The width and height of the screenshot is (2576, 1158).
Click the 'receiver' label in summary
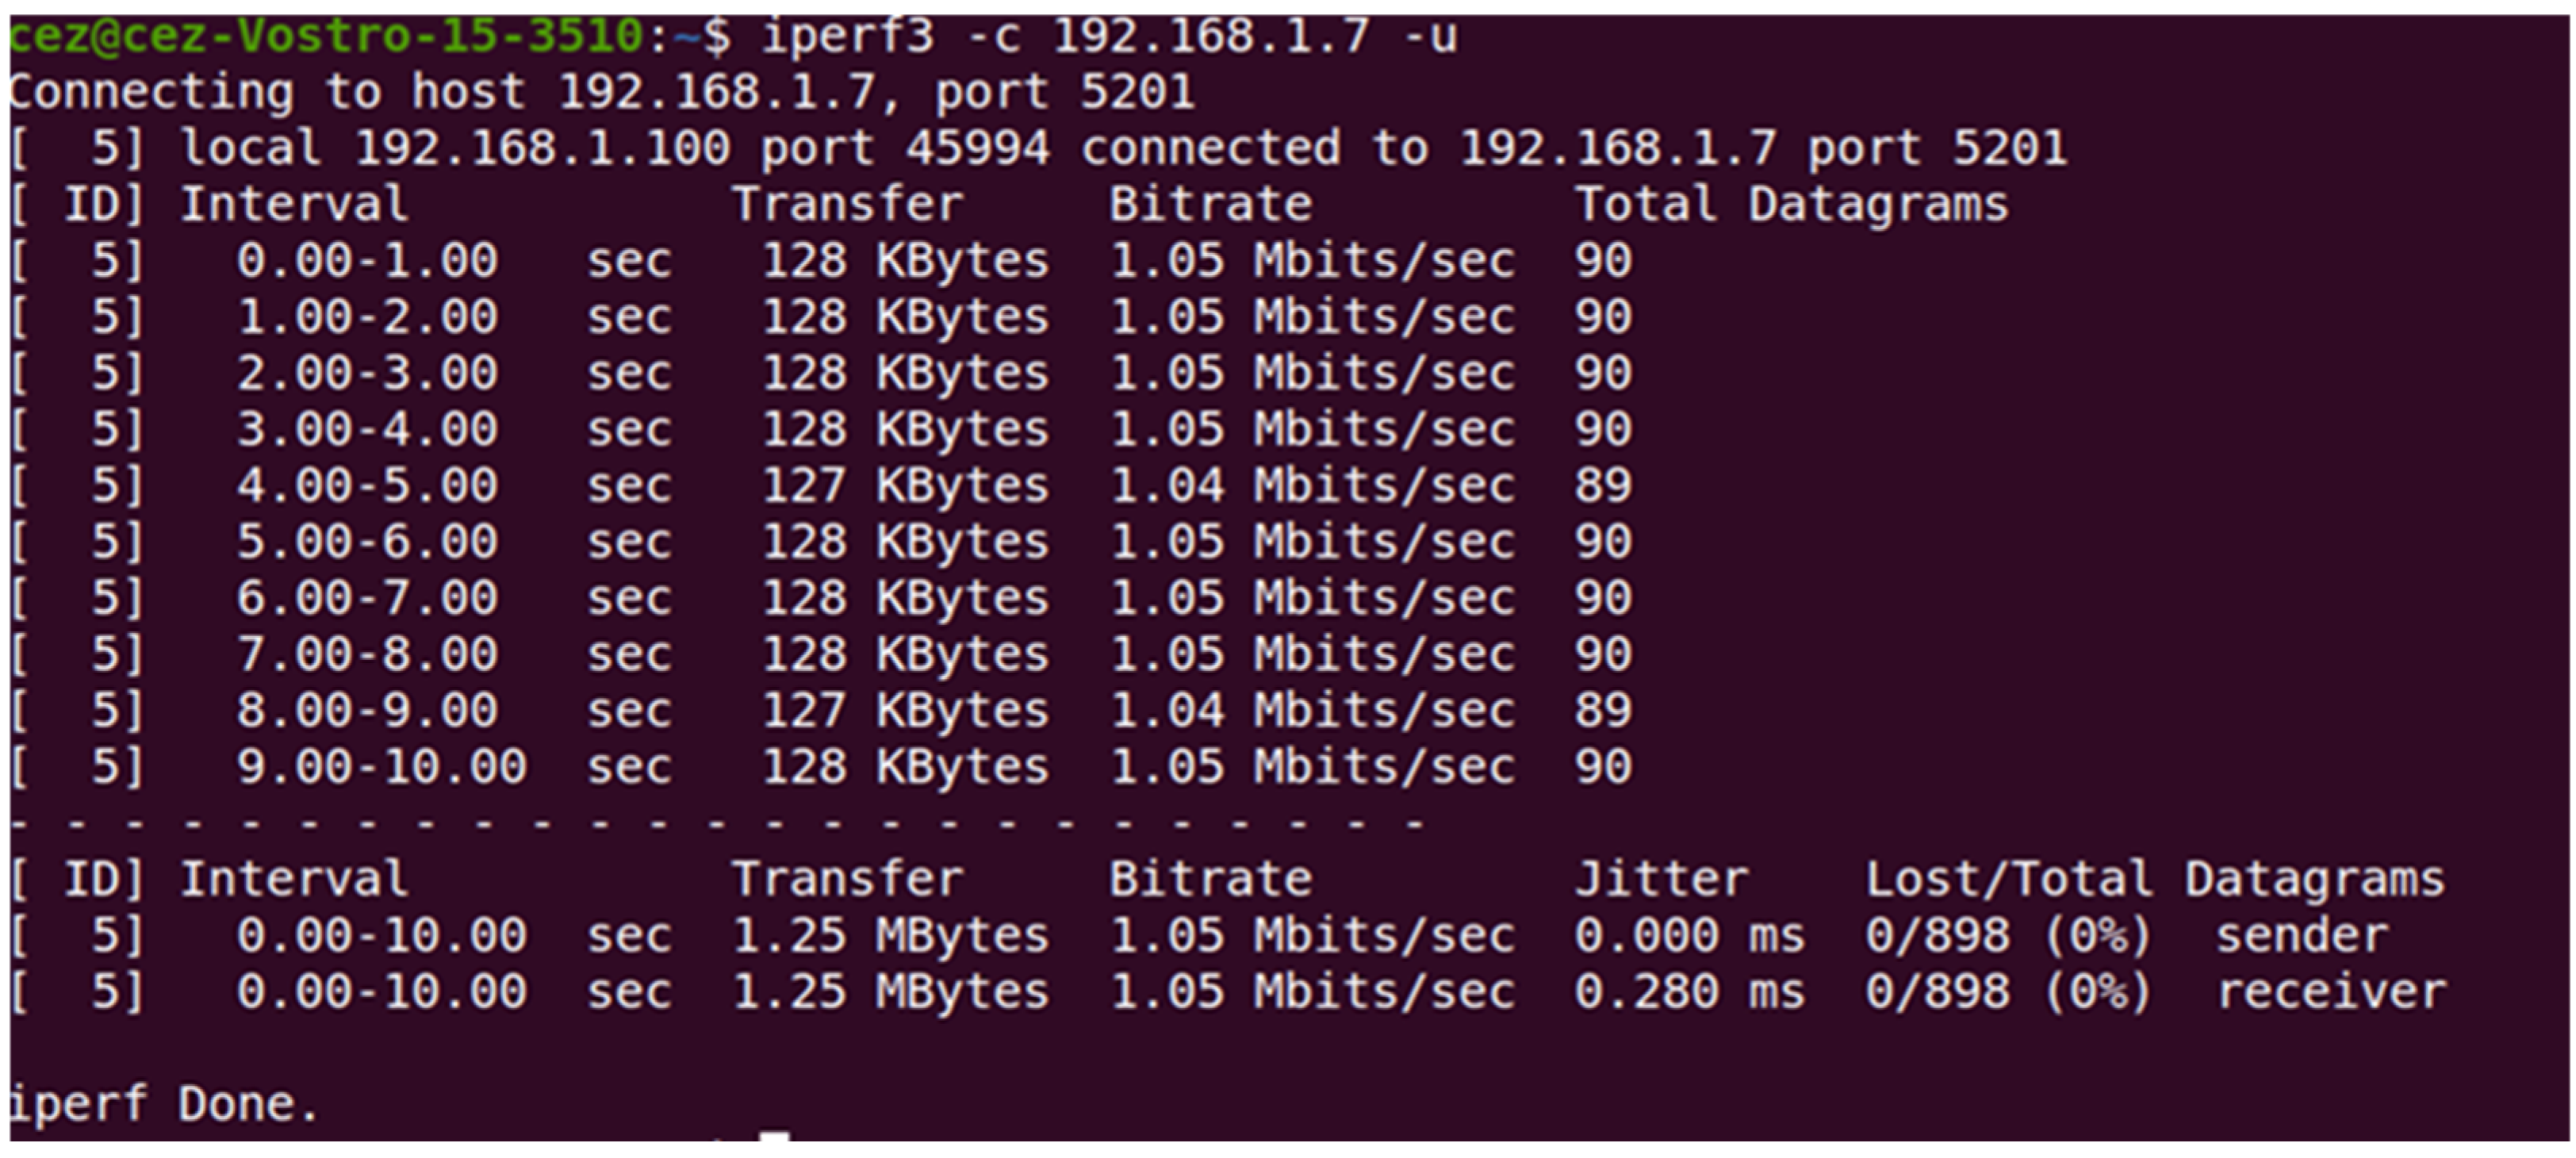point(2331,992)
